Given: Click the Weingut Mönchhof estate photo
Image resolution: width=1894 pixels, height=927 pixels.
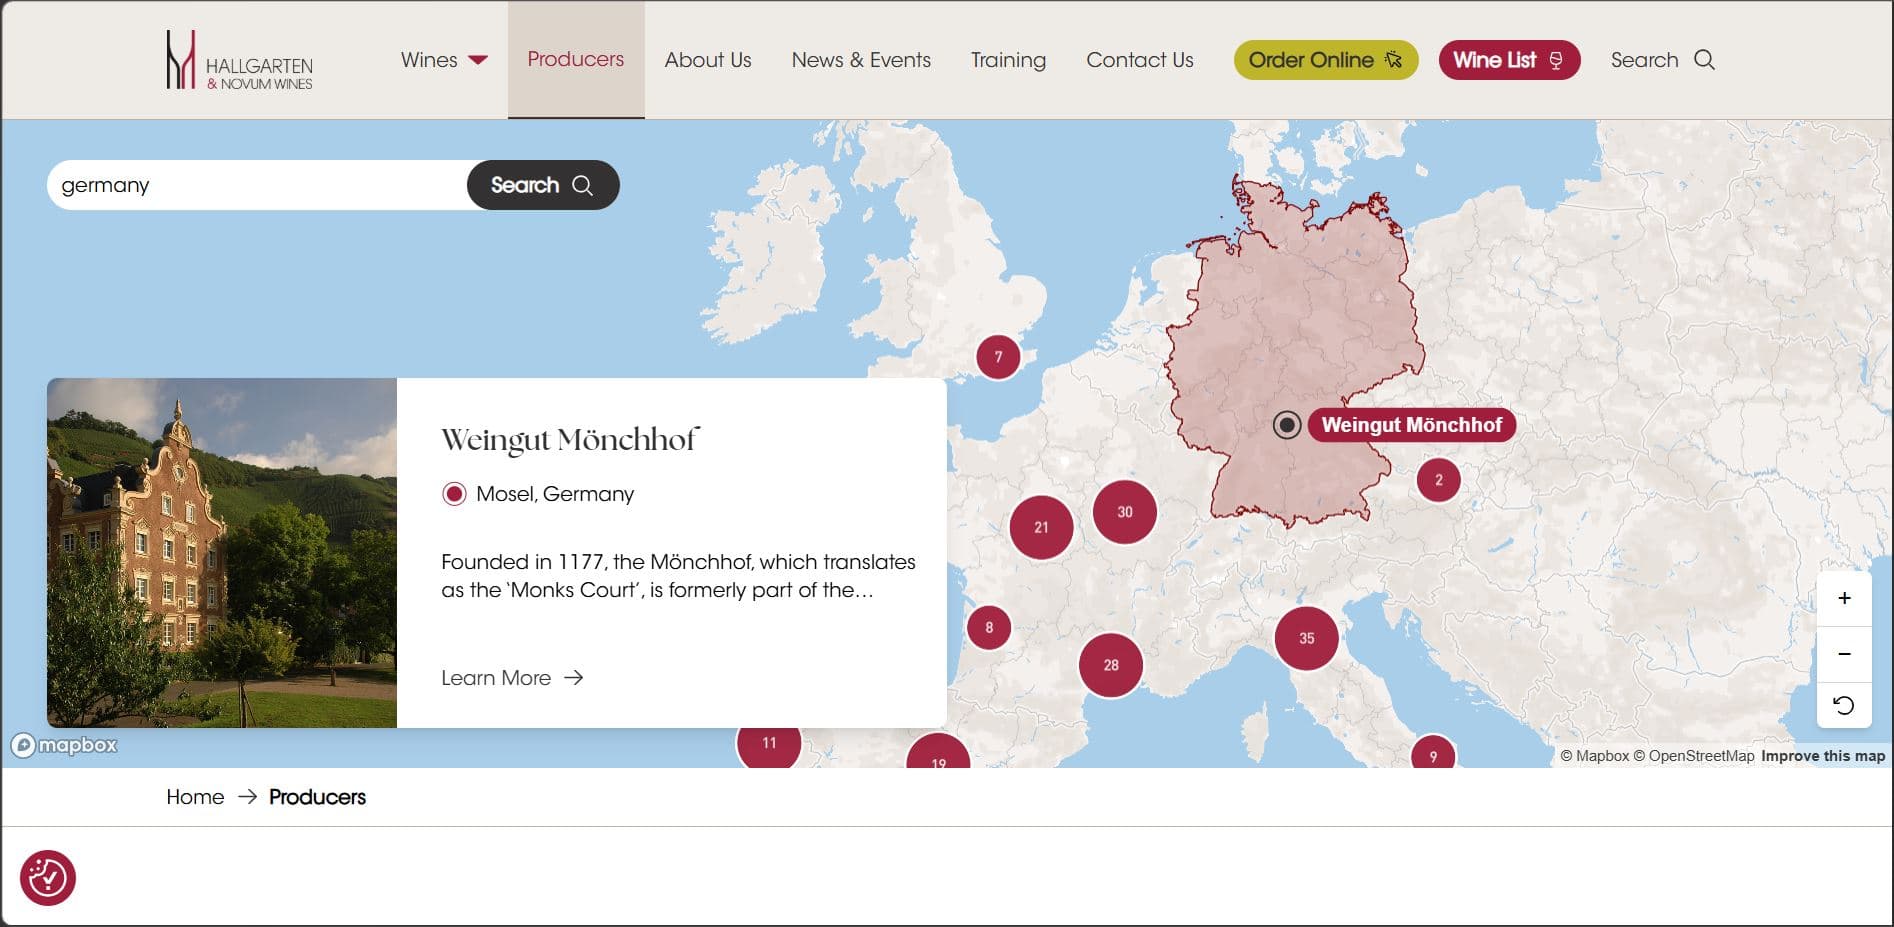Looking at the screenshot, I should coord(222,553).
